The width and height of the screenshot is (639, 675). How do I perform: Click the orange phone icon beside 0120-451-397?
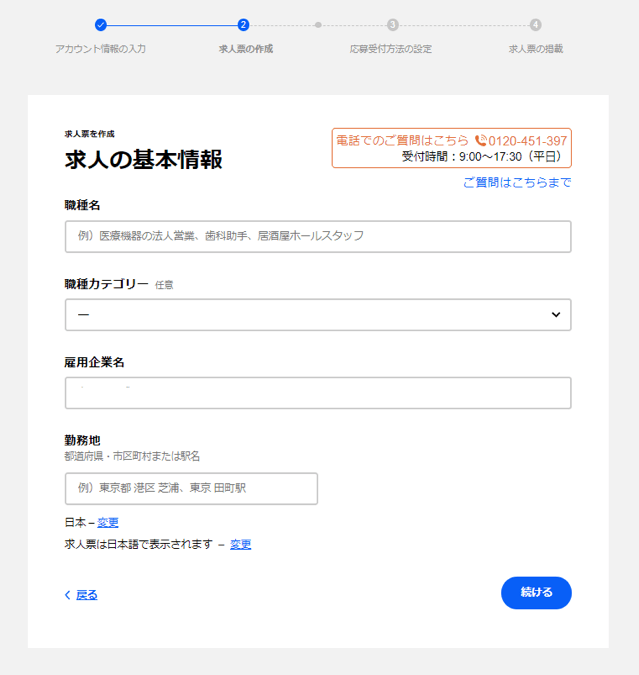click(x=481, y=141)
